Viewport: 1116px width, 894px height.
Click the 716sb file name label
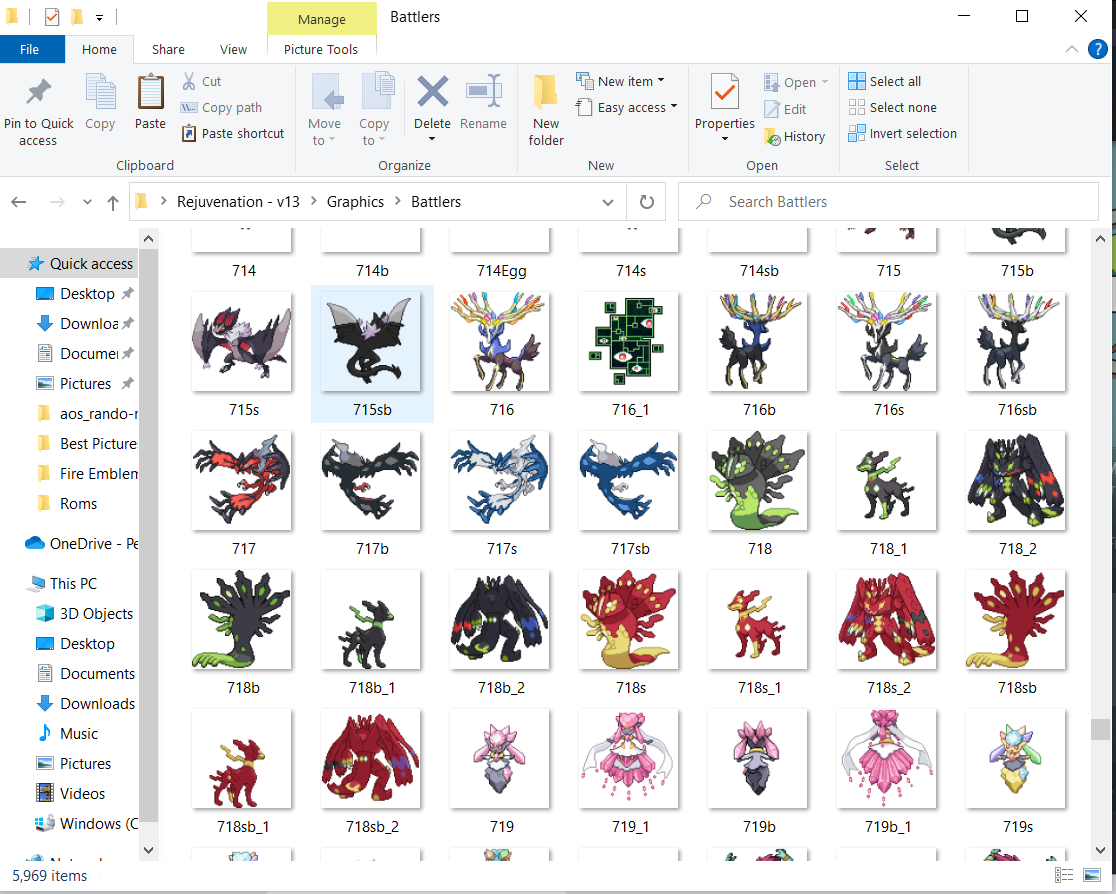(x=1017, y=409)
